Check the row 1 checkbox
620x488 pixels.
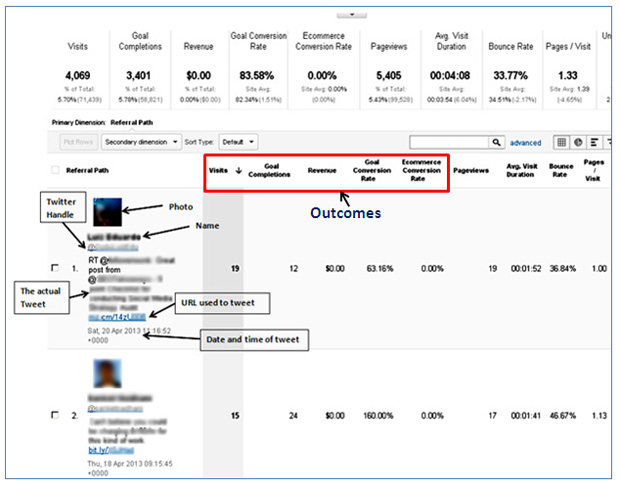(x=55, y=268)
